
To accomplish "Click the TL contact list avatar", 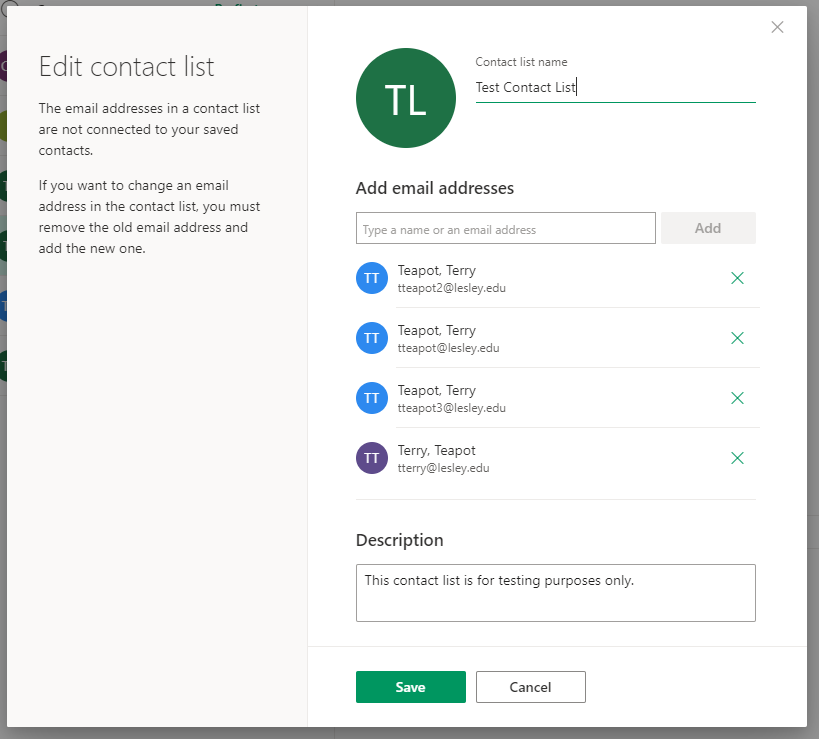I will click(x=406, y=98).
